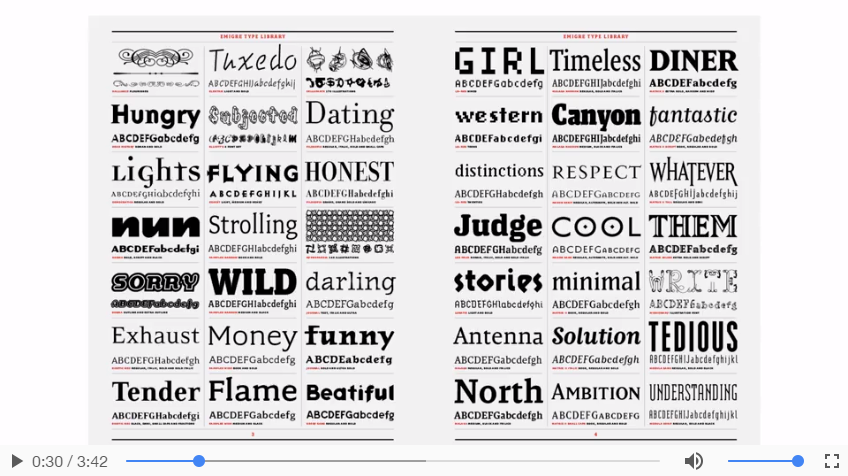
Task: Click the 'western' font sample
Action: click(499, 116)
